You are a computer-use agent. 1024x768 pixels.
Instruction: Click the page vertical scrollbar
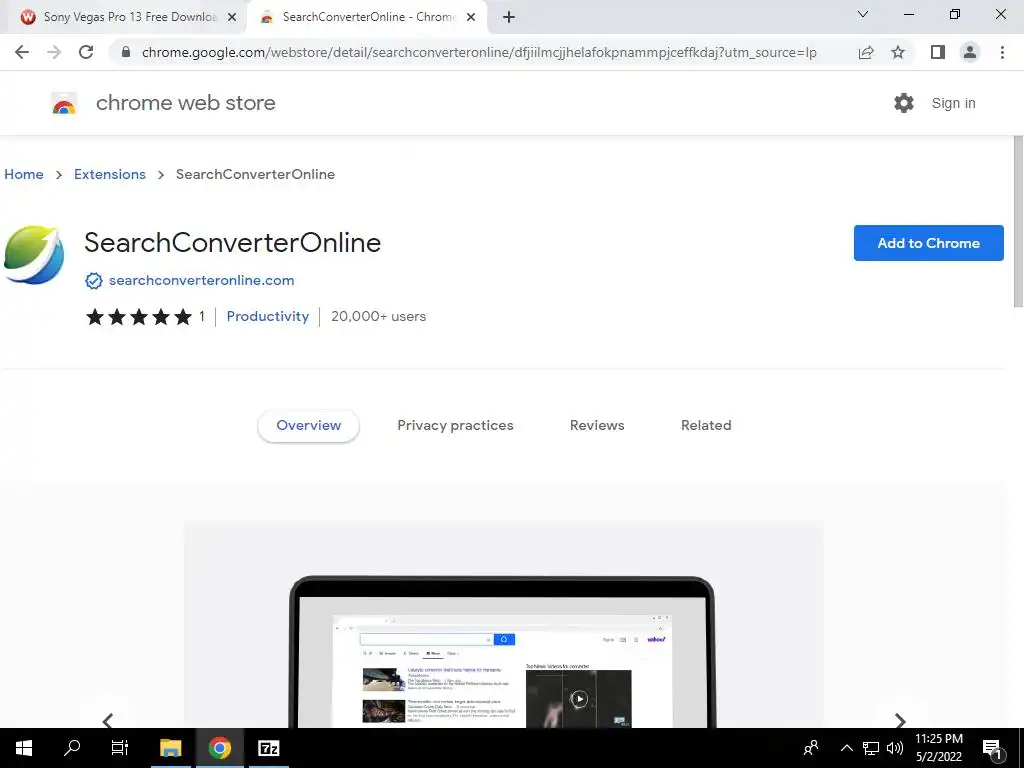click(1017, 221)
